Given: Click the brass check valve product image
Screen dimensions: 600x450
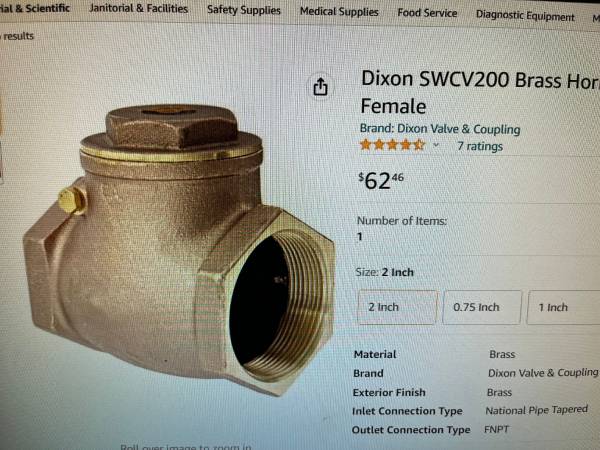Looking at the screenshot, I should click(180, 249).
